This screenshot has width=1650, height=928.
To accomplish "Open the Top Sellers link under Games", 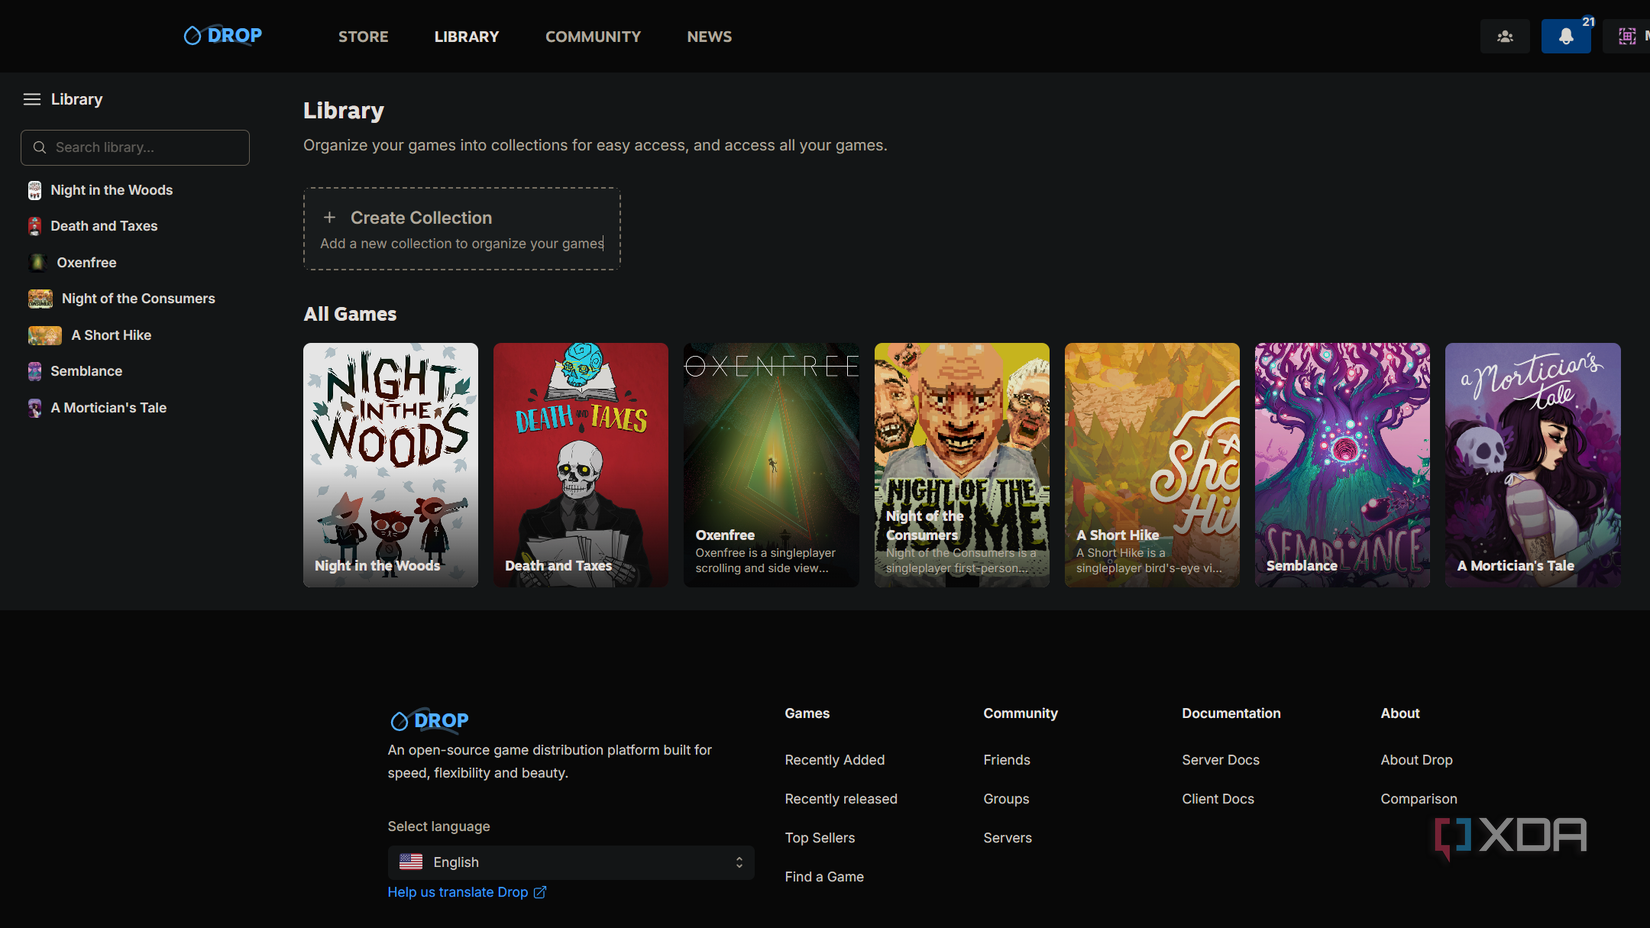I will [819, 837].
